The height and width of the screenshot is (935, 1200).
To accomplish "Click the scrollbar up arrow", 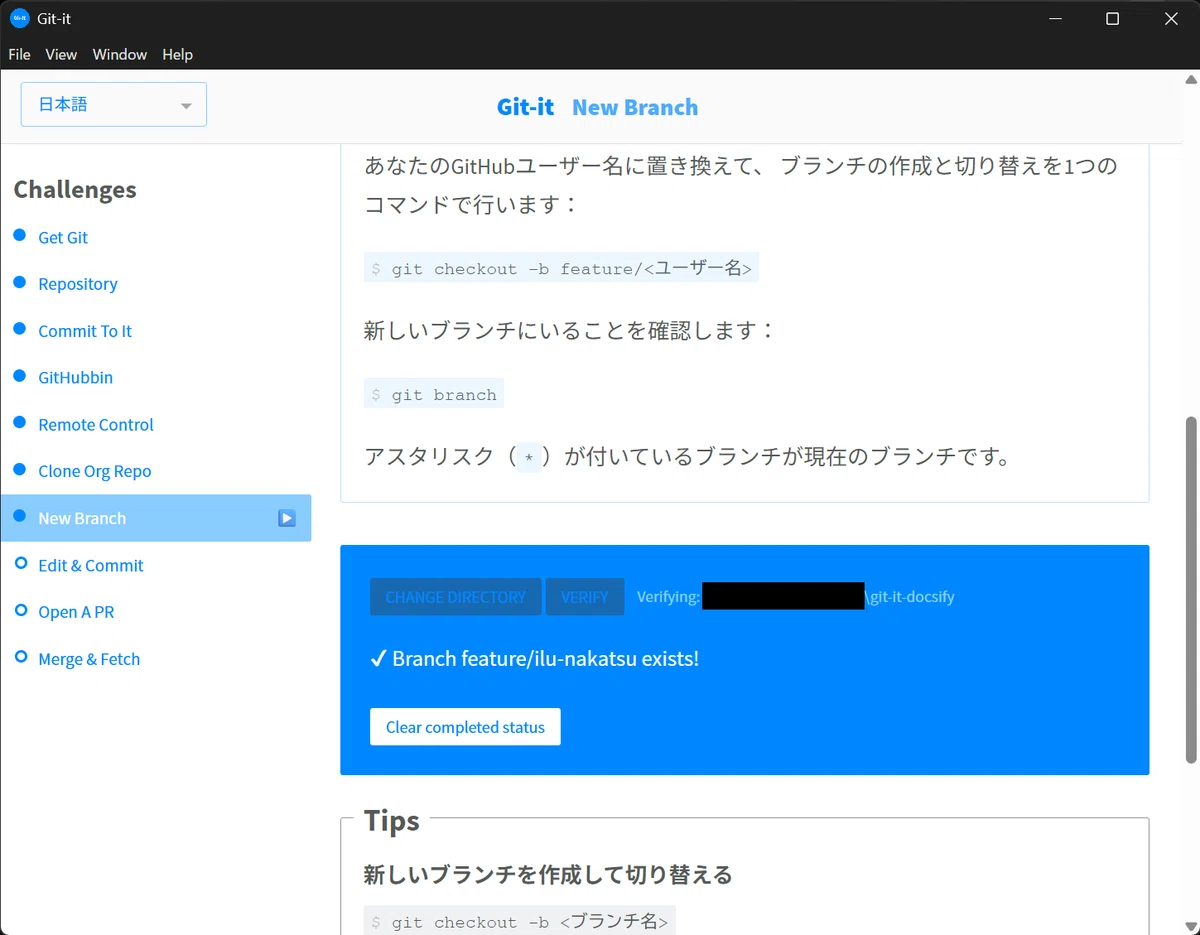I will 1191,78.
